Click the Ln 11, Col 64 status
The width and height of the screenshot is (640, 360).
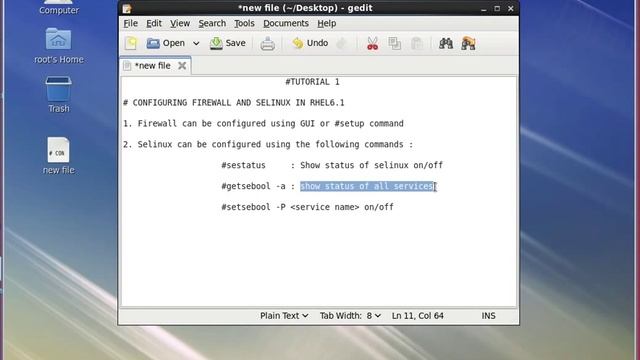pyautogui.click(x=418, y=316)
